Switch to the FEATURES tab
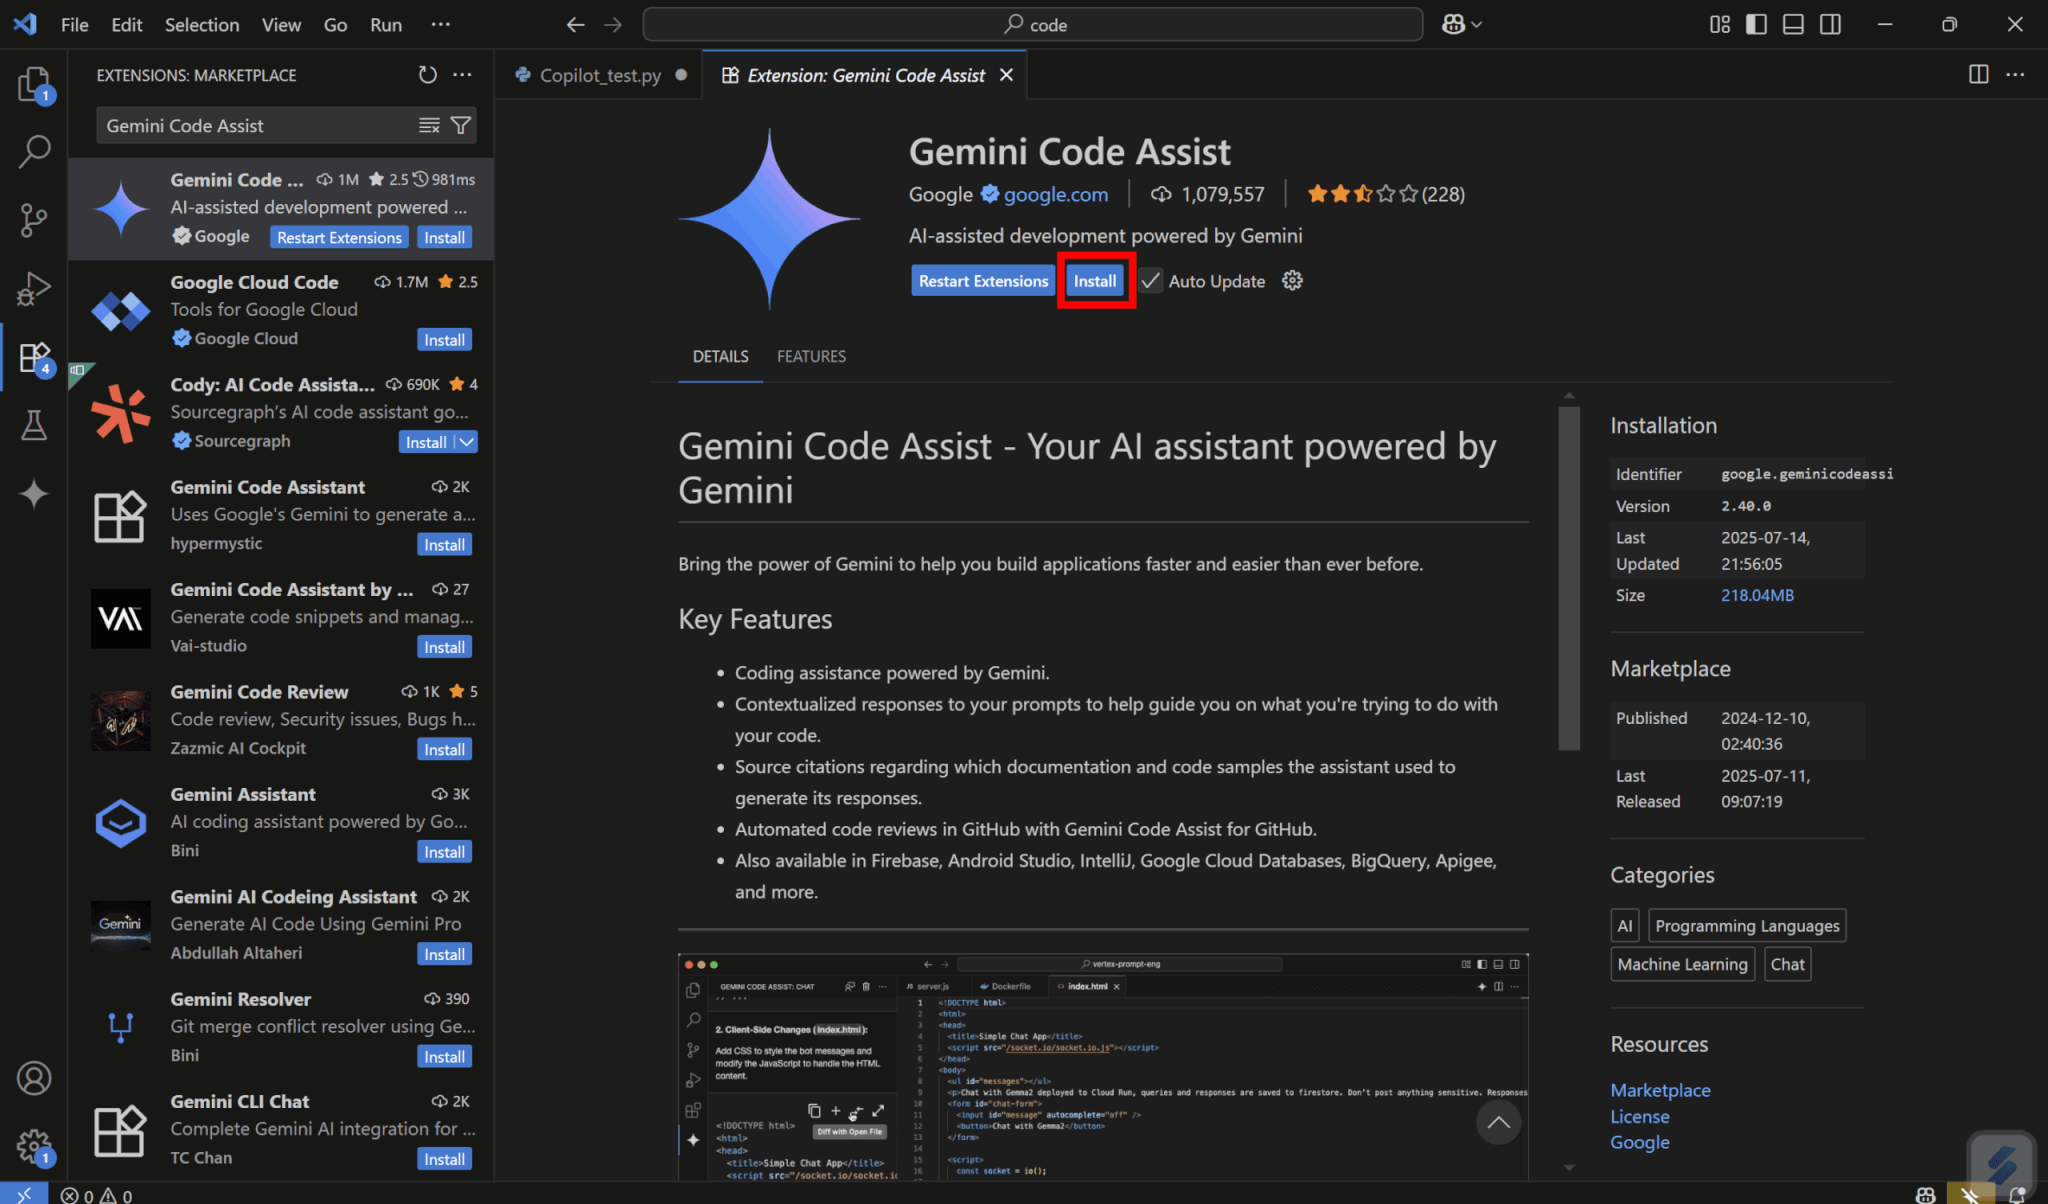The width and height of the screenshot is (2048, 1204). (811, 356)
